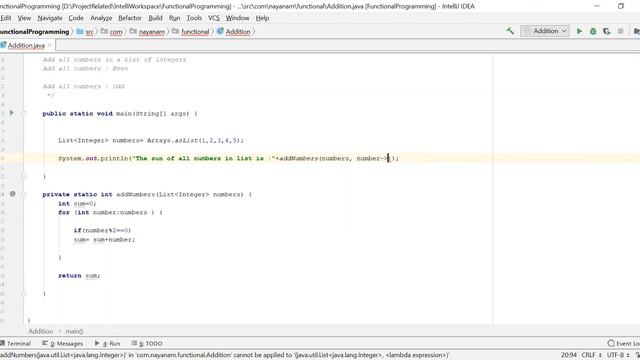
Task: Open the Window menu
Action: tap(237, 18)
